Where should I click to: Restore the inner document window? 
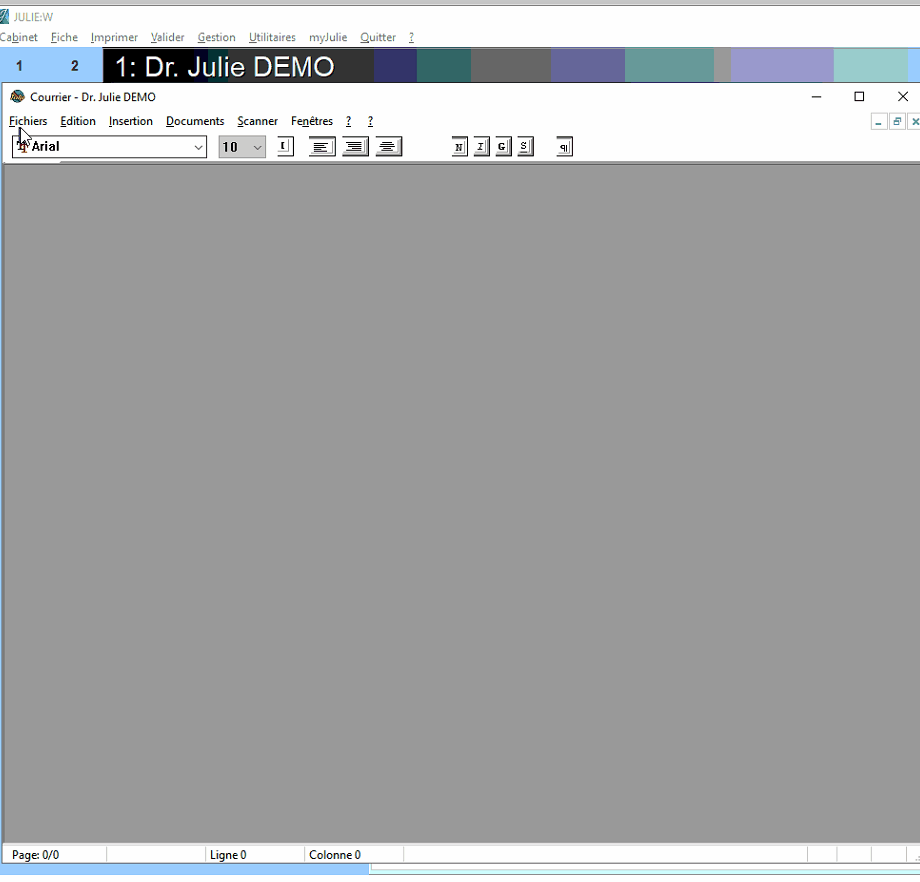point(897,121)
